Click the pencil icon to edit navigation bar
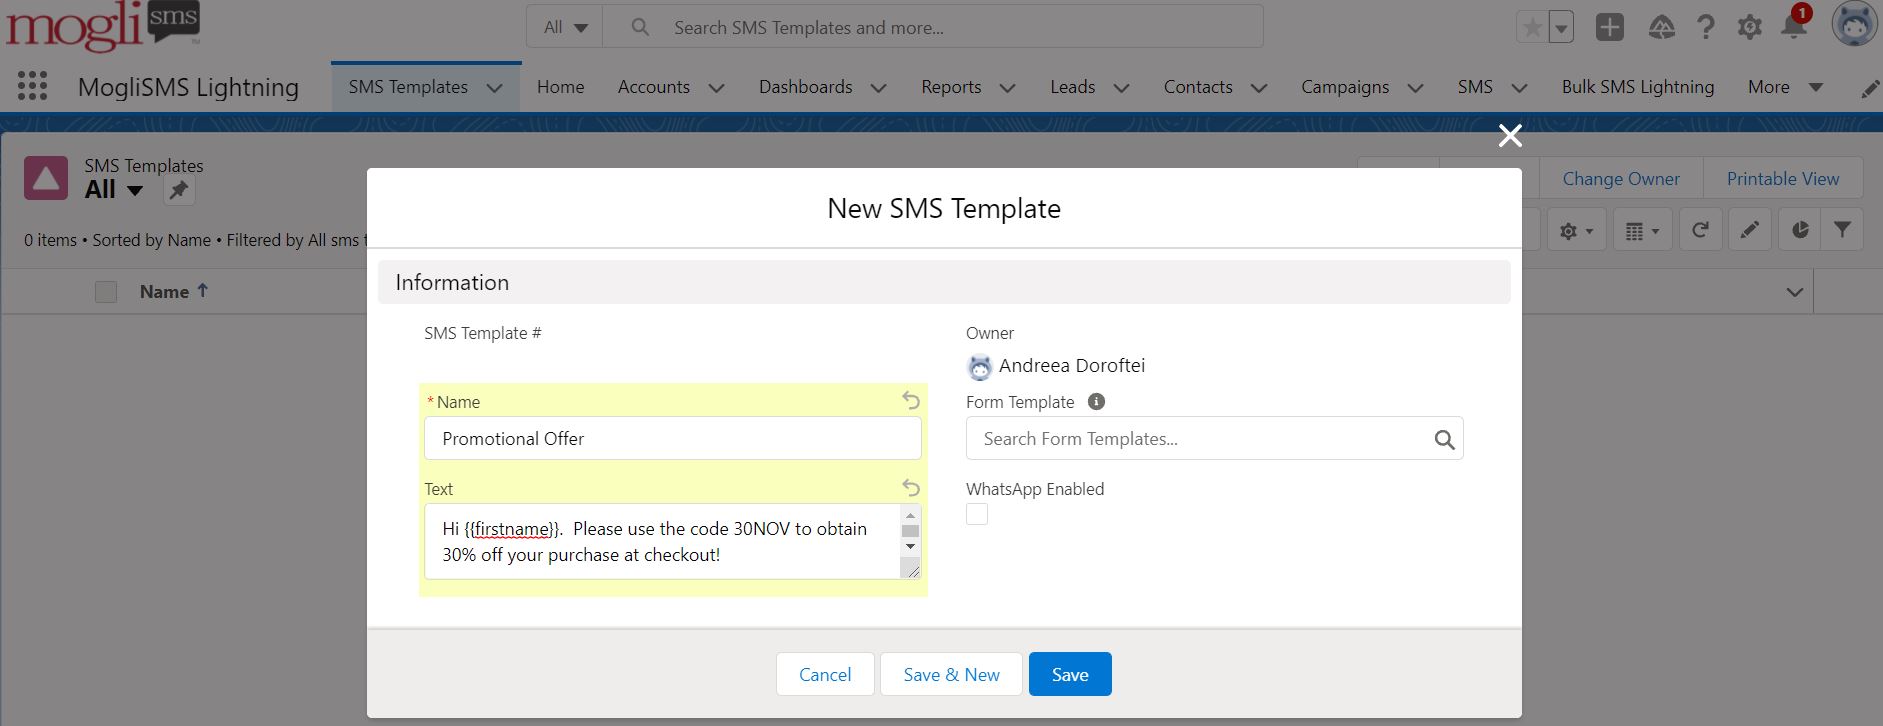Viewport: 1883px width, 726px height. pos(1869,89)
